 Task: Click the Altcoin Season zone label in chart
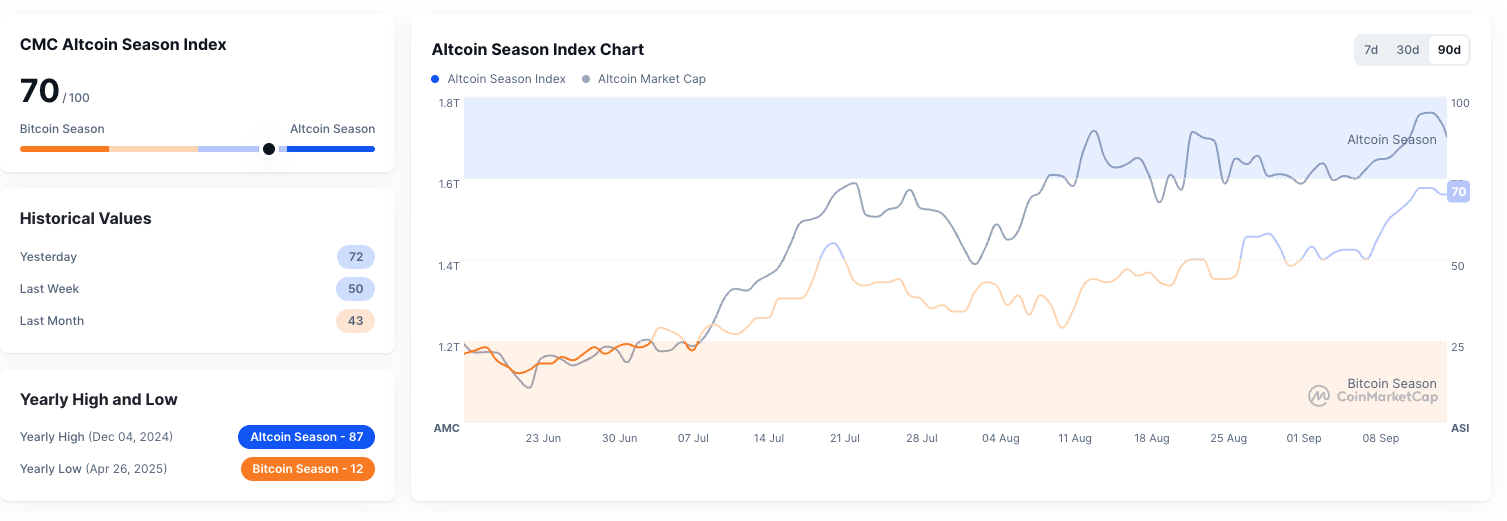click(1391, 140)
